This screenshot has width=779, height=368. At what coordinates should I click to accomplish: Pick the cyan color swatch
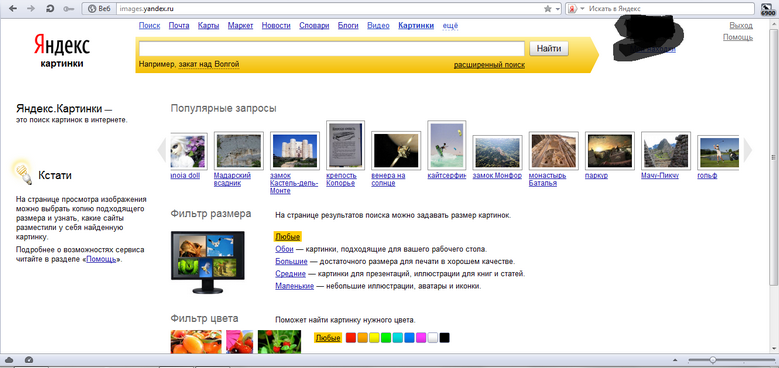click(x=397, y=338)
